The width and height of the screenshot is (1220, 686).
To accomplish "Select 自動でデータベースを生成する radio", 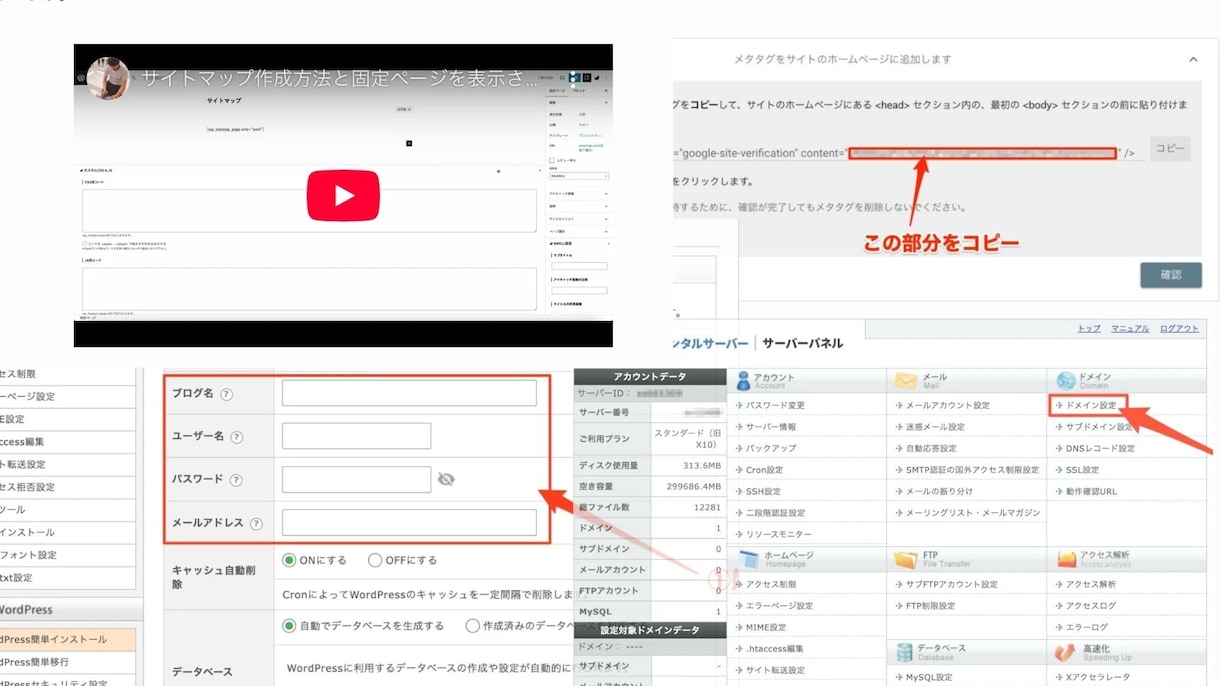I will coord(289,626).
